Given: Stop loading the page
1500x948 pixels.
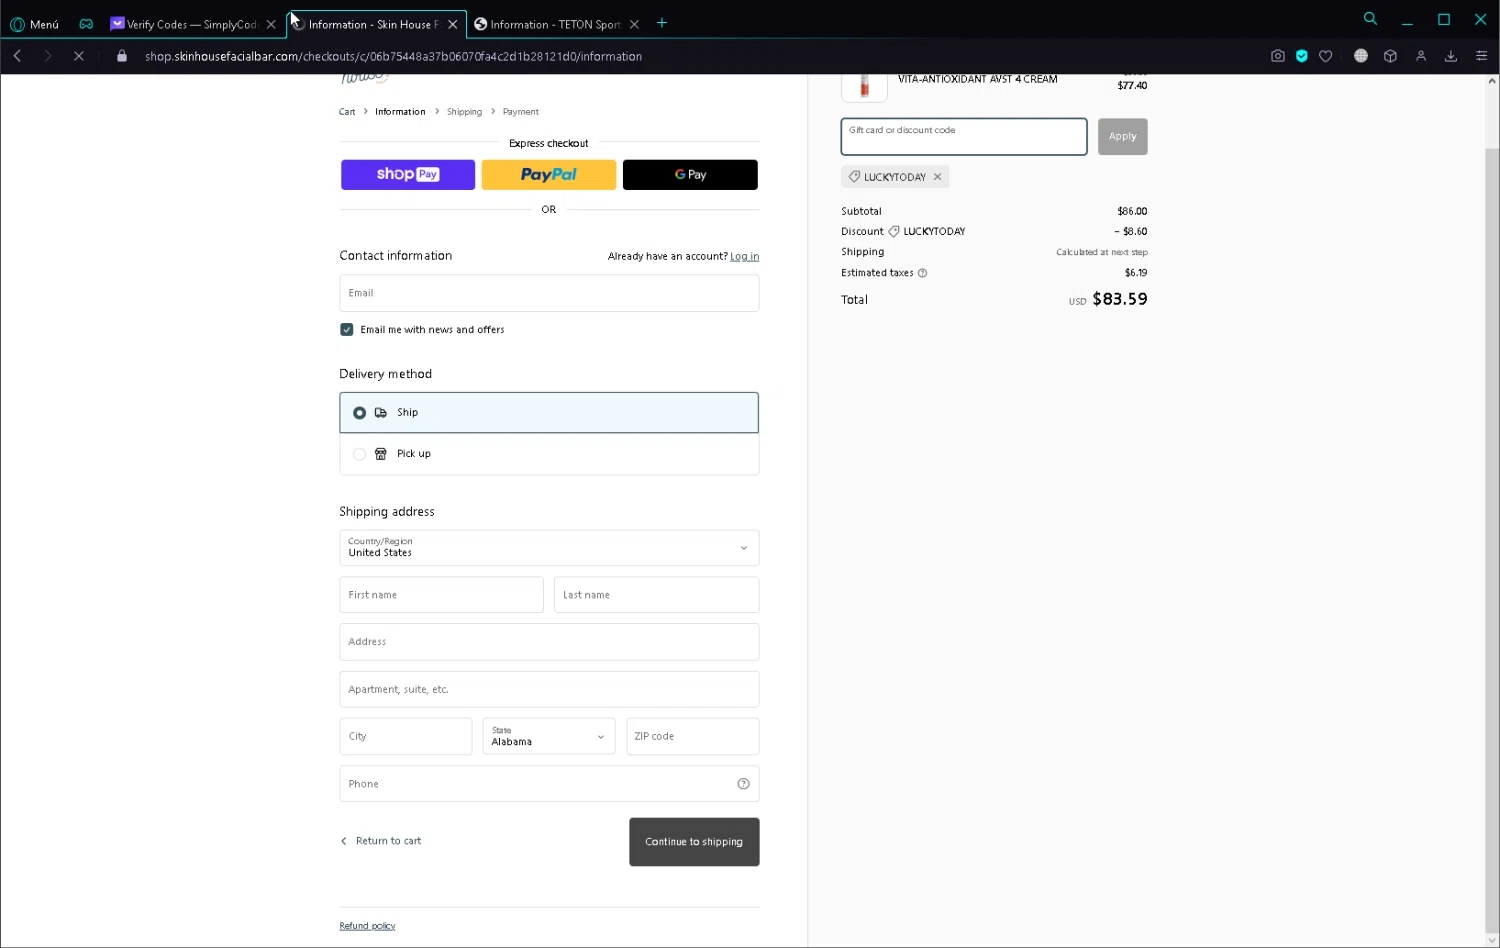Looking at the screenshot, I should click(x=78, y=56).
